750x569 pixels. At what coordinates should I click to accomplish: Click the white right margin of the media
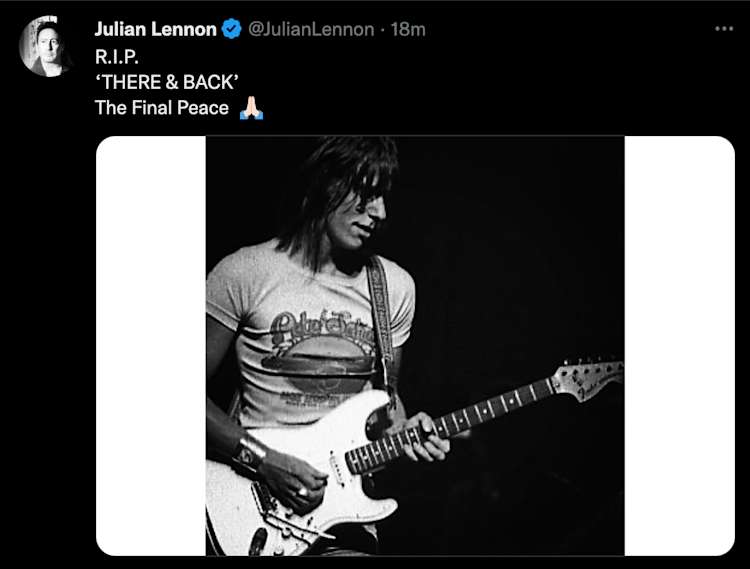click(679, 346)
